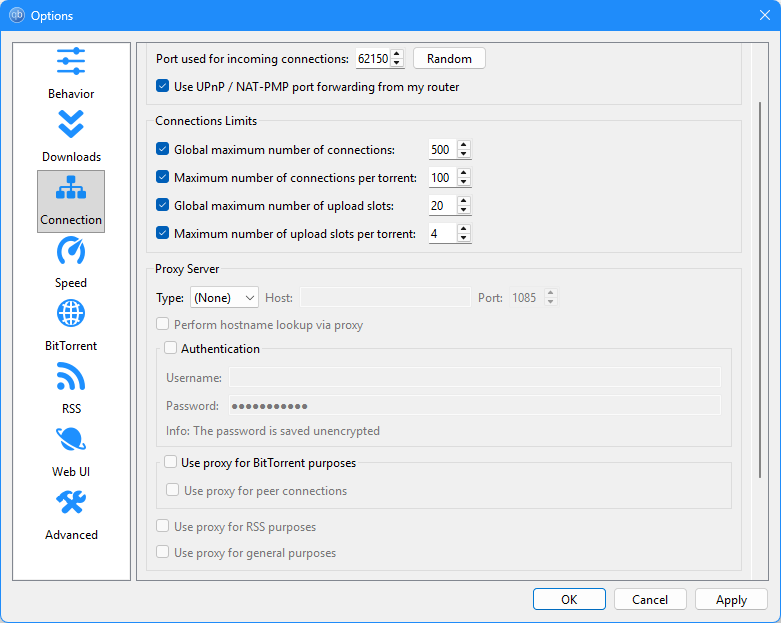Viewport: 781px width, 623px height.
Task: Switch to Speed tab label
Action: (x=71, y=282)
